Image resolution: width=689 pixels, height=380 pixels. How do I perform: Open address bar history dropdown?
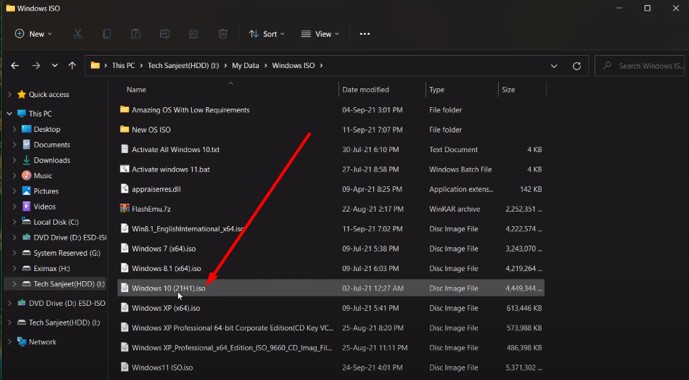[554, 66]
